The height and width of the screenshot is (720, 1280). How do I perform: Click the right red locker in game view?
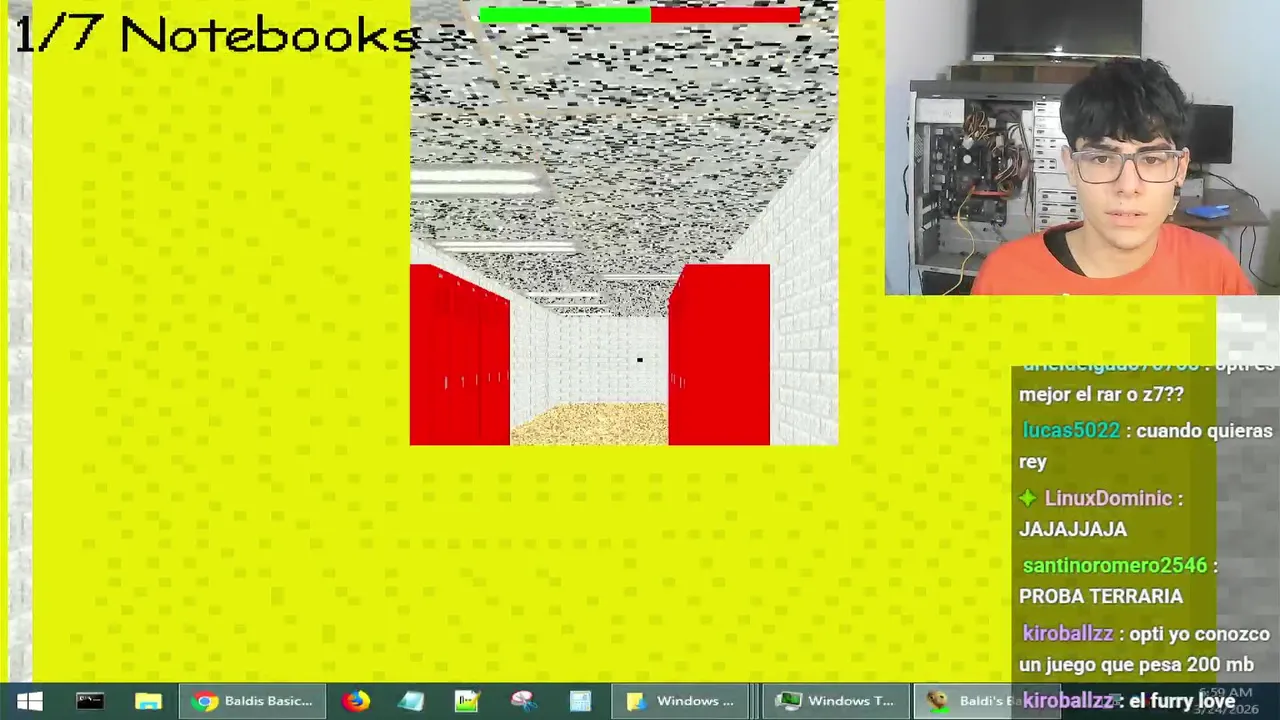pyautogui.click(x=719, y=354)
